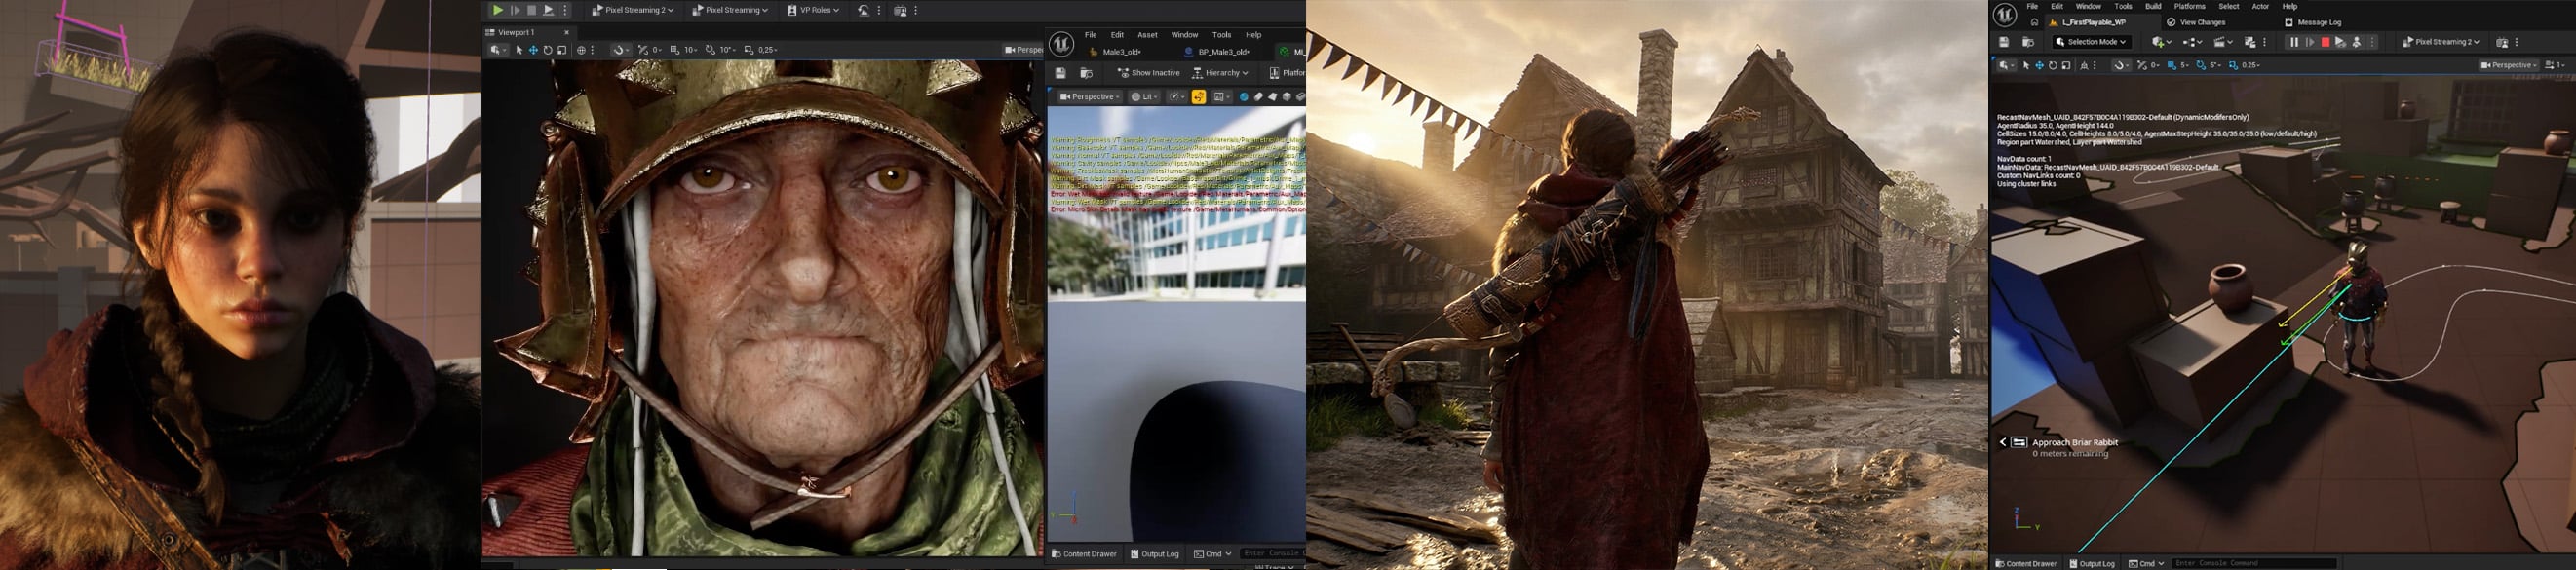Open Content Drawer in right level editor
The height and width of the screenshot is (570, 2576).
coord(2027,563)
